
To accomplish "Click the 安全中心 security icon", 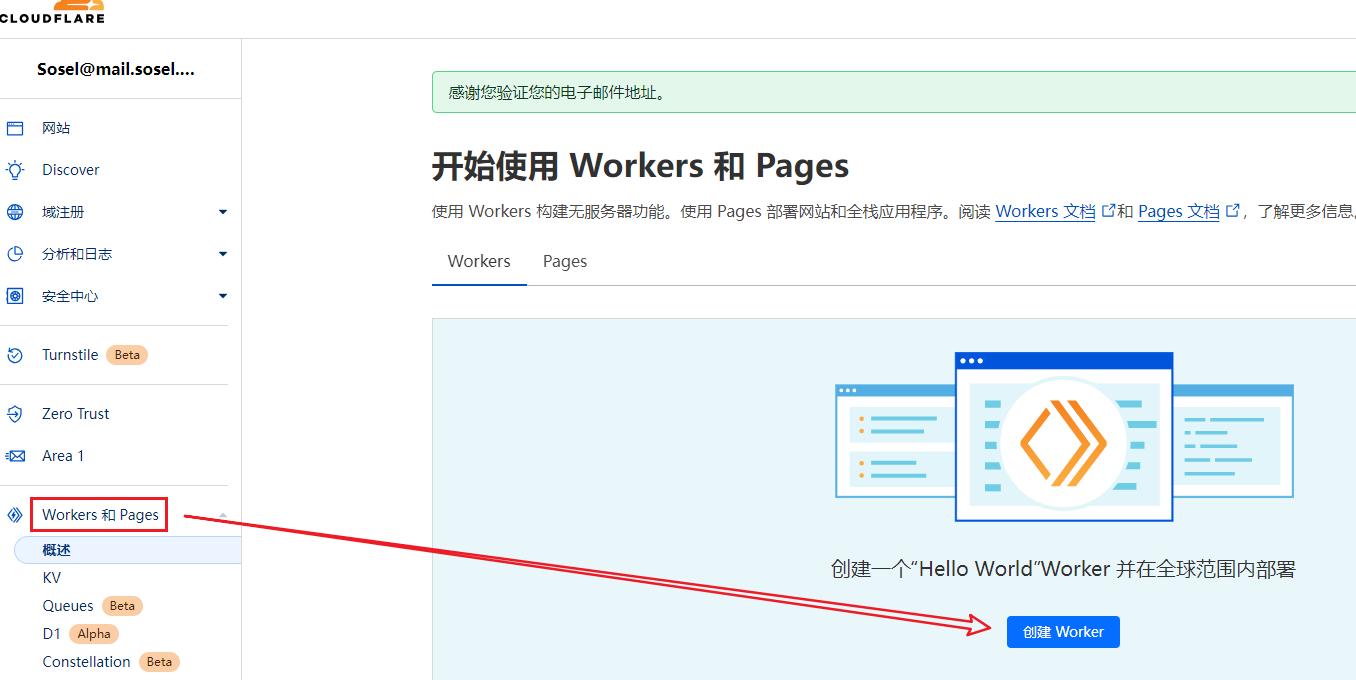I will 15,296.
